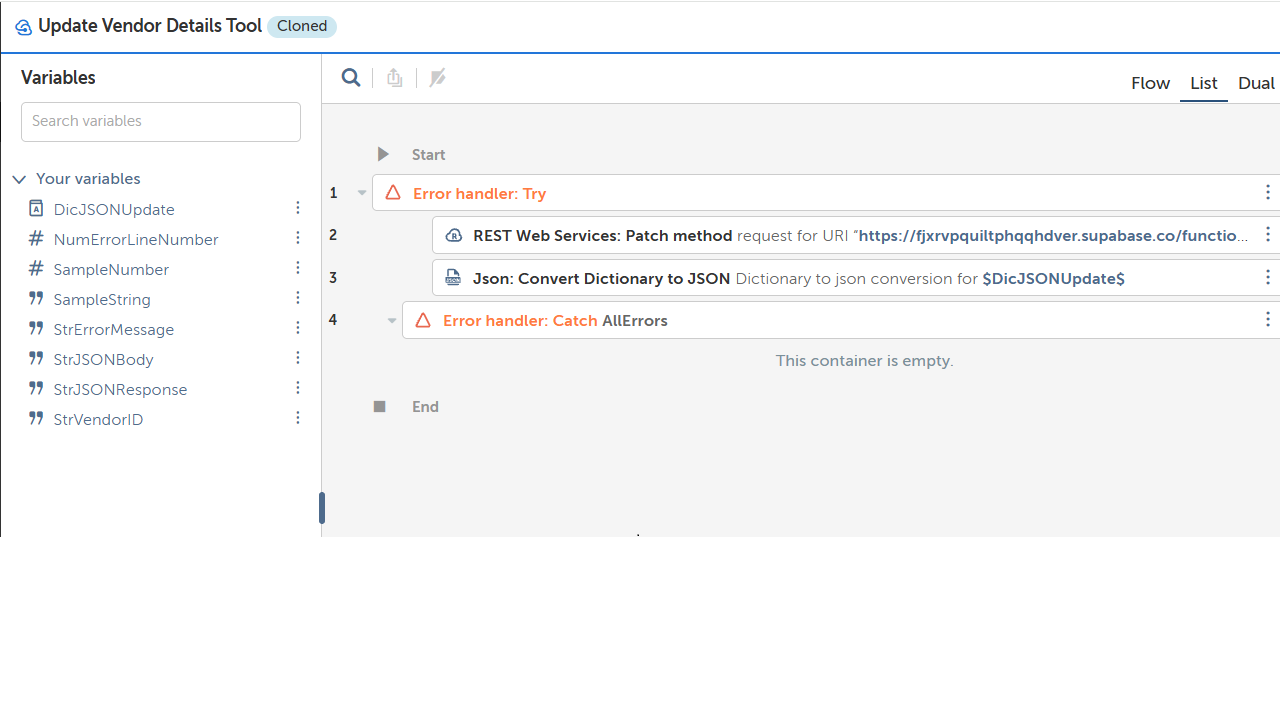Click the Search variables input field
Viewport: 1280px width, 720px height.
(x=161, y=121)
